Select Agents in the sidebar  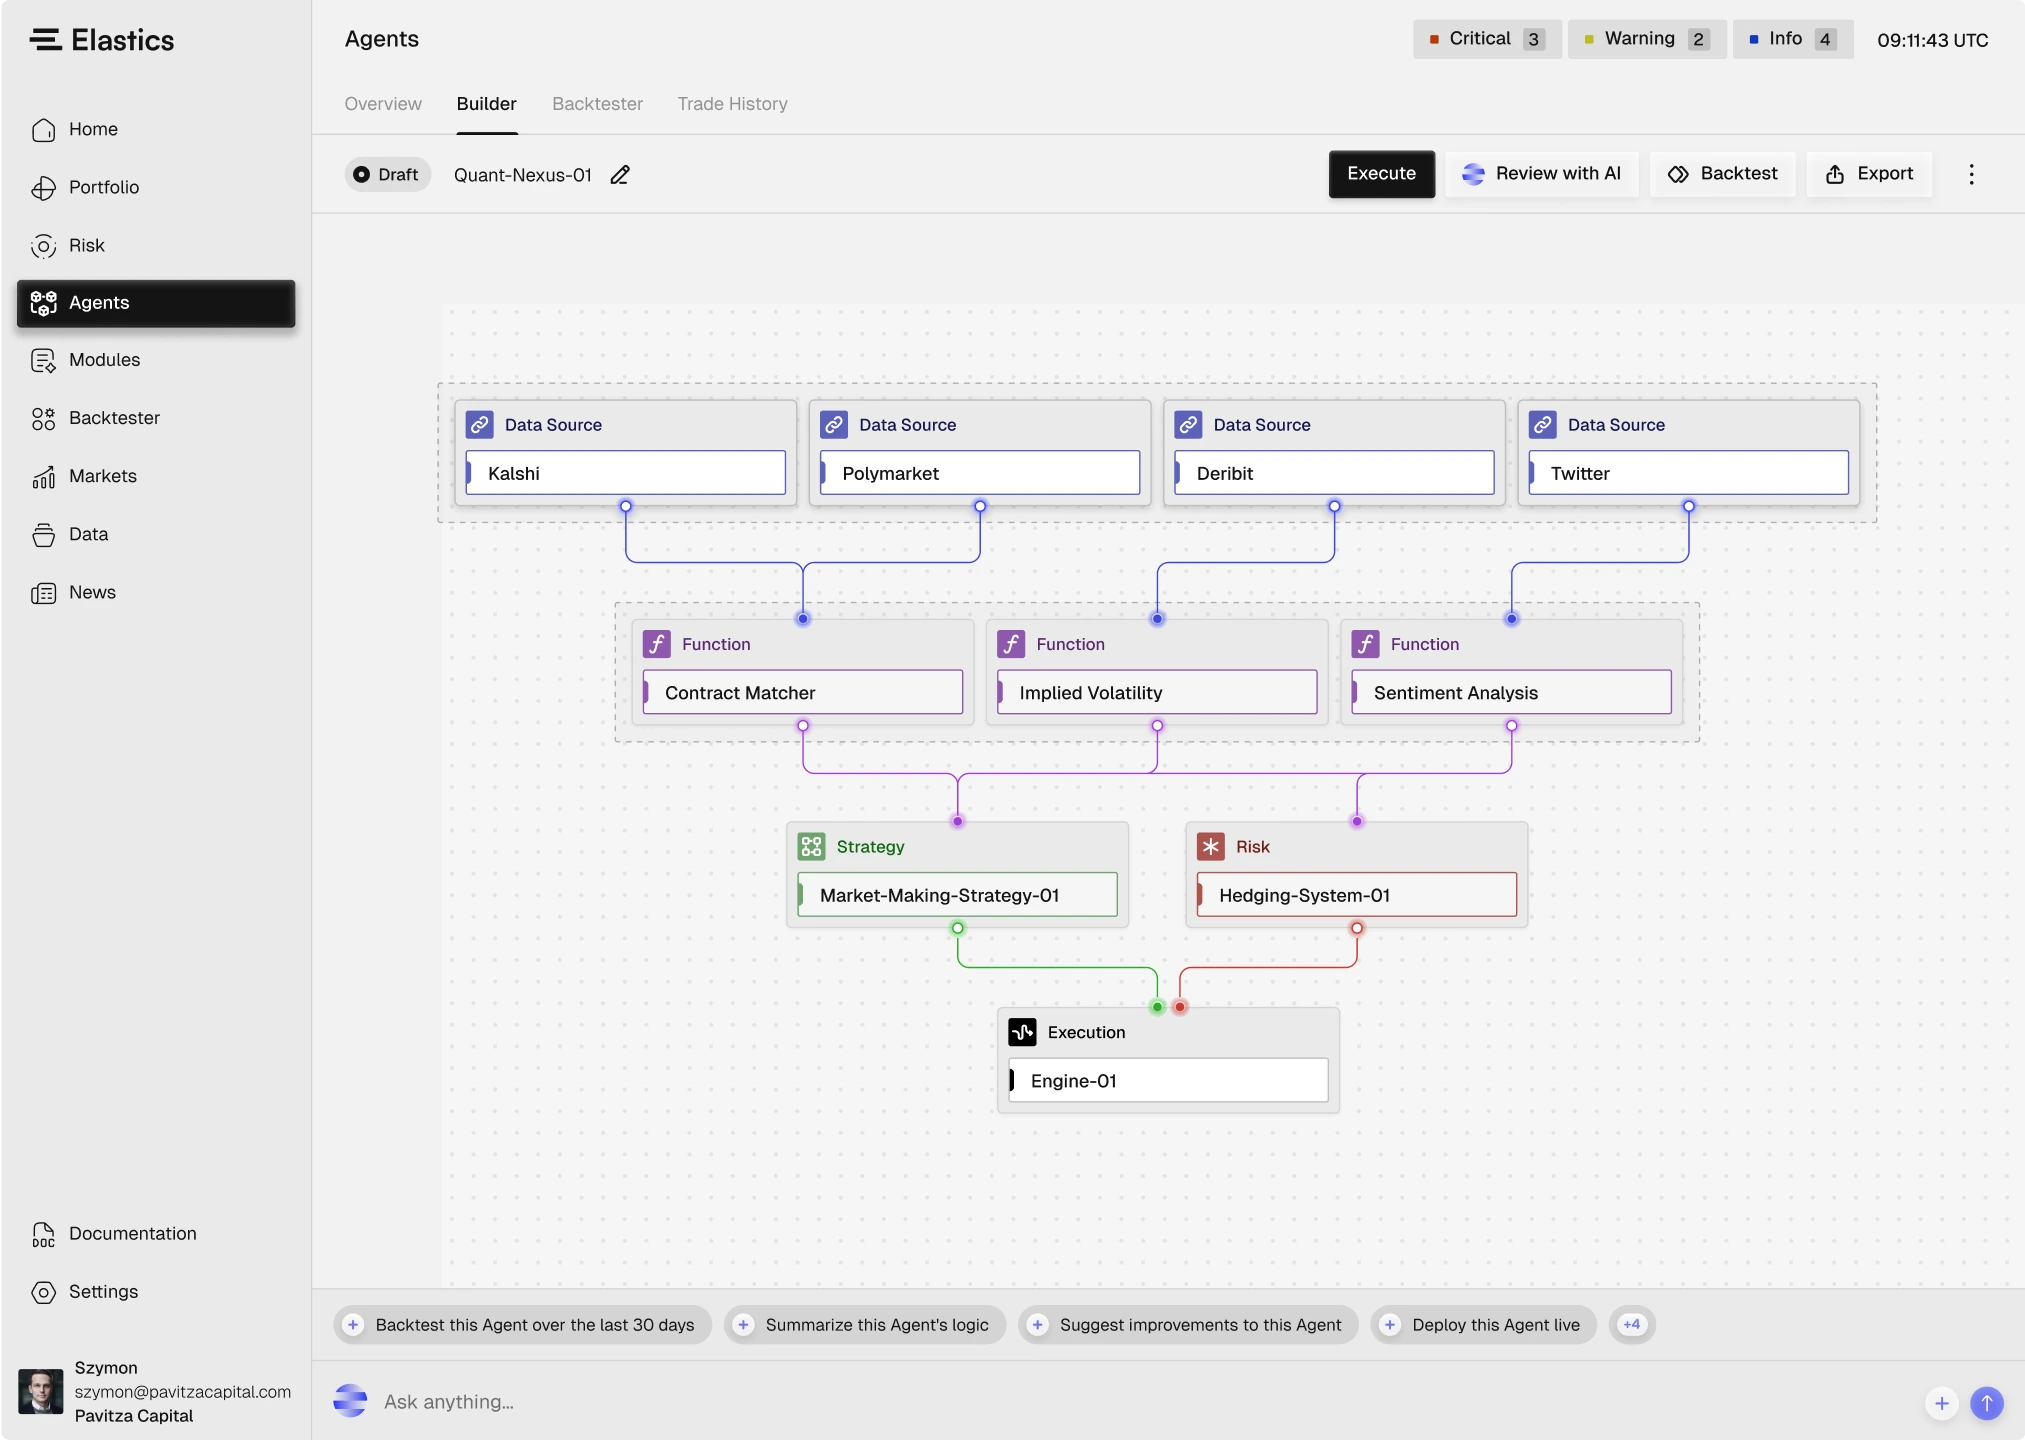[156, 303]
